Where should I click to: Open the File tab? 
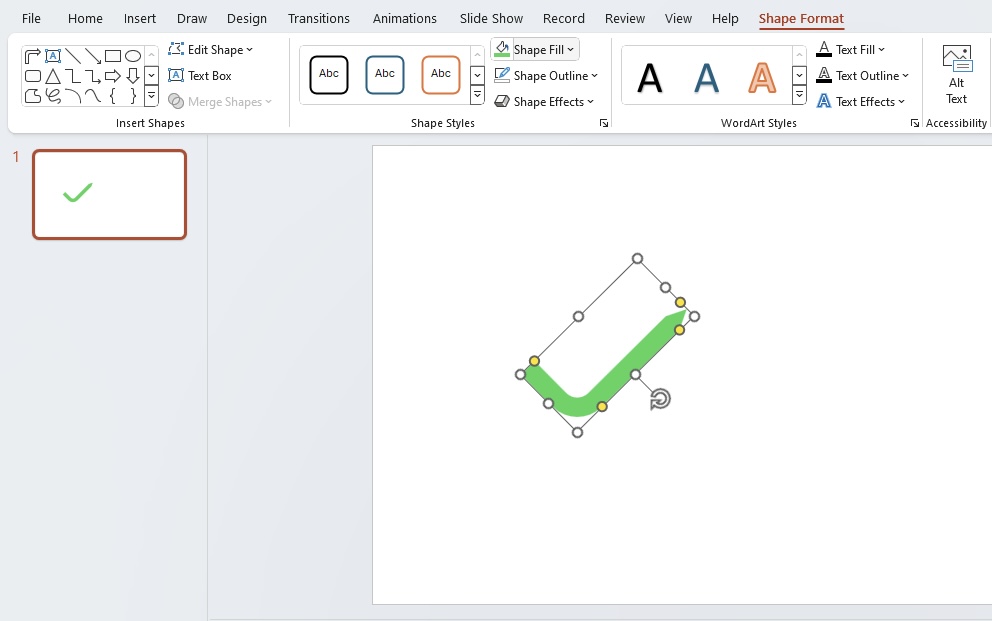[x=31, y=18]
